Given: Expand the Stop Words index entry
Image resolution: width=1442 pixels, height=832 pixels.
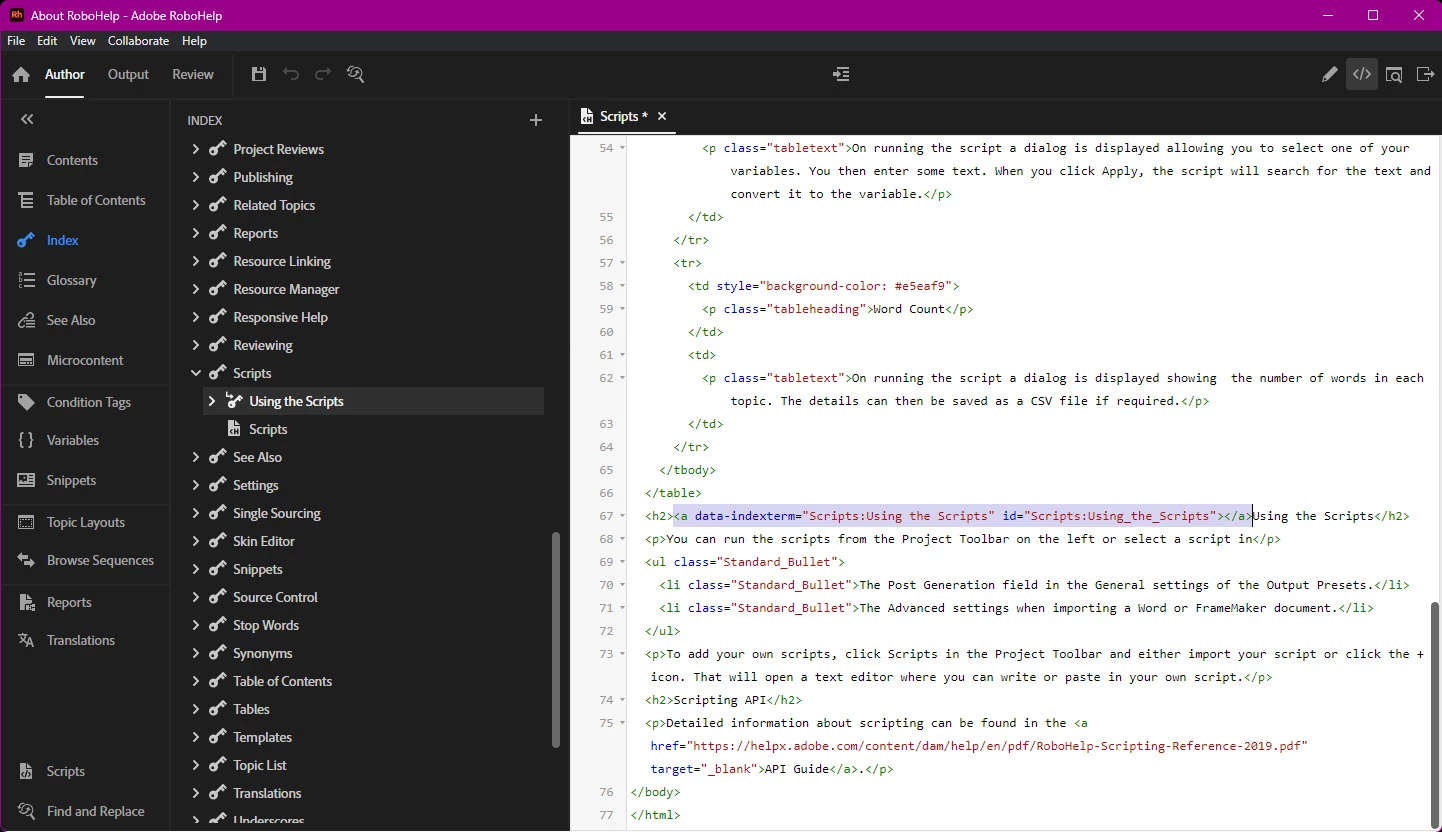Looking at the screenshot, I should point(196,625).
